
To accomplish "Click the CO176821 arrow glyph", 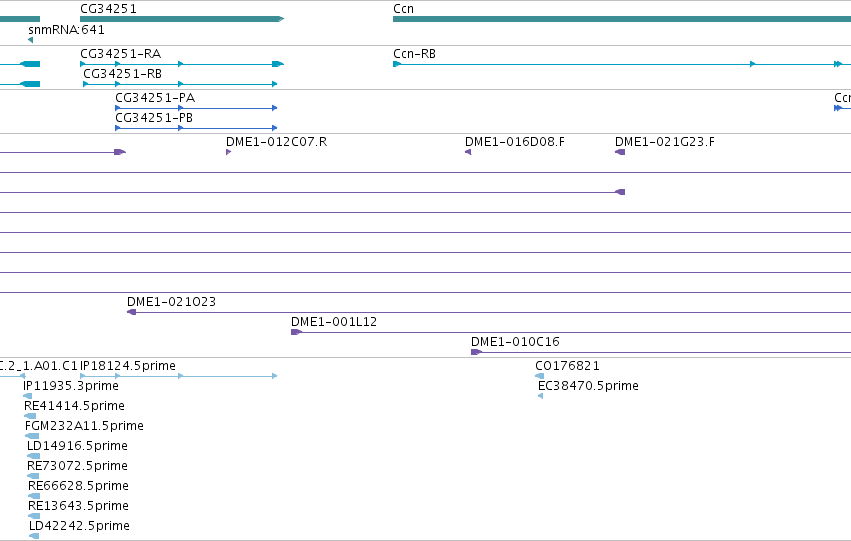I will click(x=539, y=376).
